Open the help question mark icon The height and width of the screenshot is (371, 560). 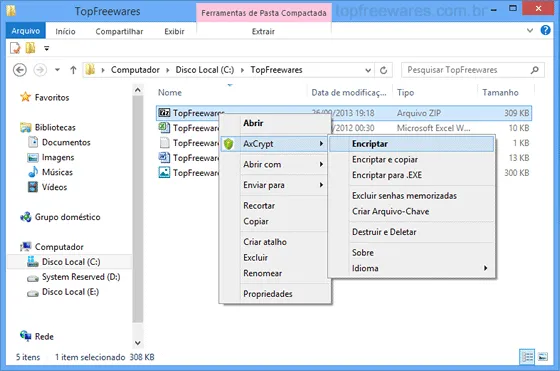[x=545, y=30]
